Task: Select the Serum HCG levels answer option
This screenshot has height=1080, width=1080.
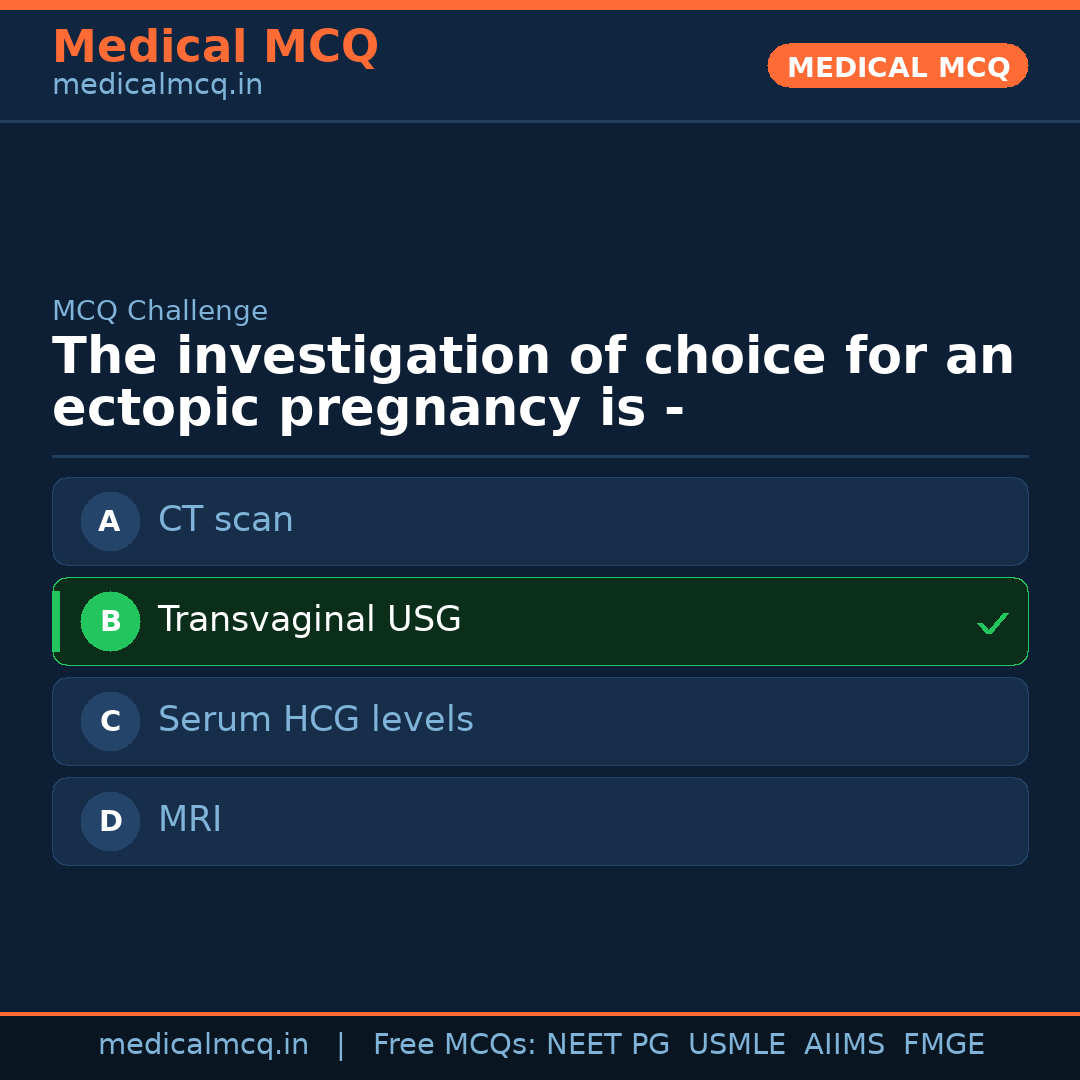Action: tap(540, 721)
